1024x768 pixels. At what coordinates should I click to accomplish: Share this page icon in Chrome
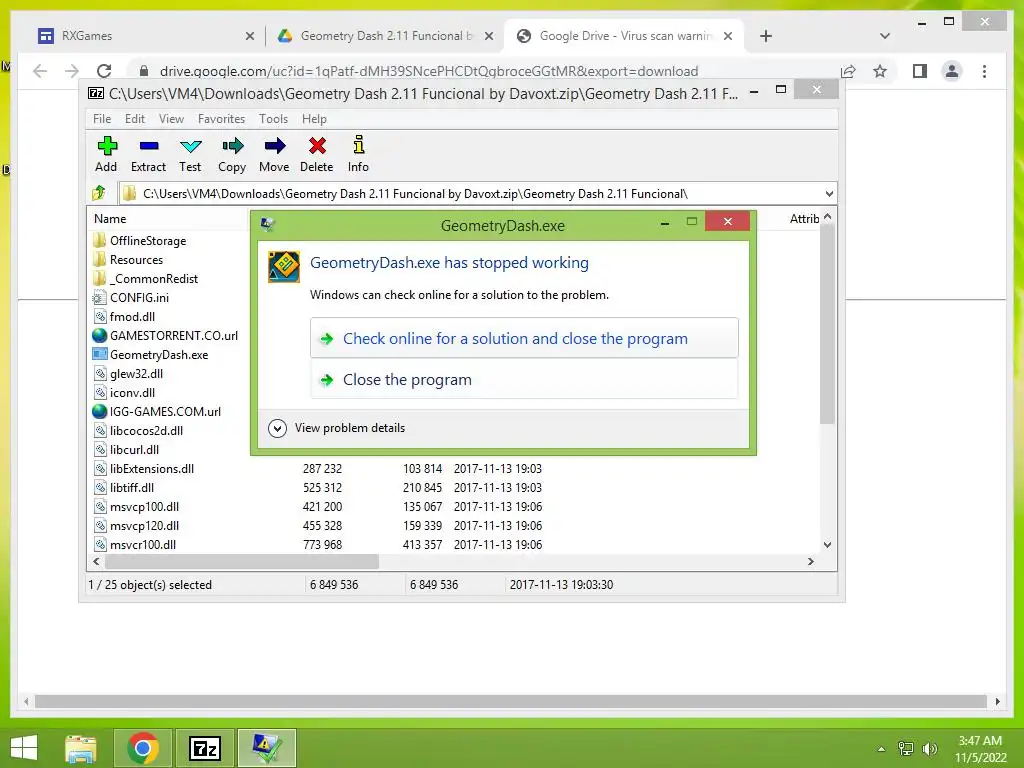848,71
